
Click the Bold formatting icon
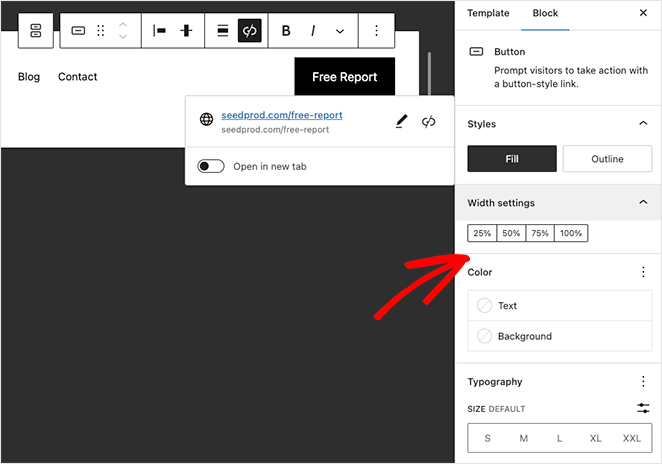pyautogui.click(x=286, y=31)
